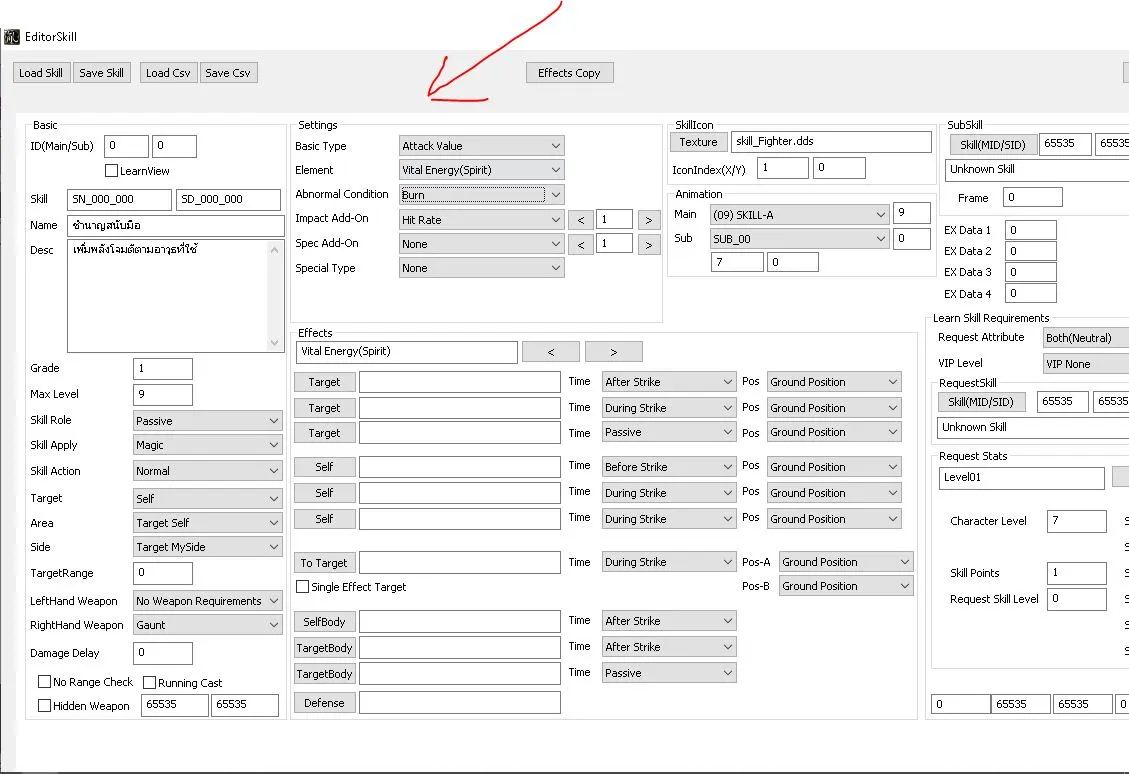Click the Max Level input field
The height and width of the screenshot is (774, 1129).
[163, 395]
